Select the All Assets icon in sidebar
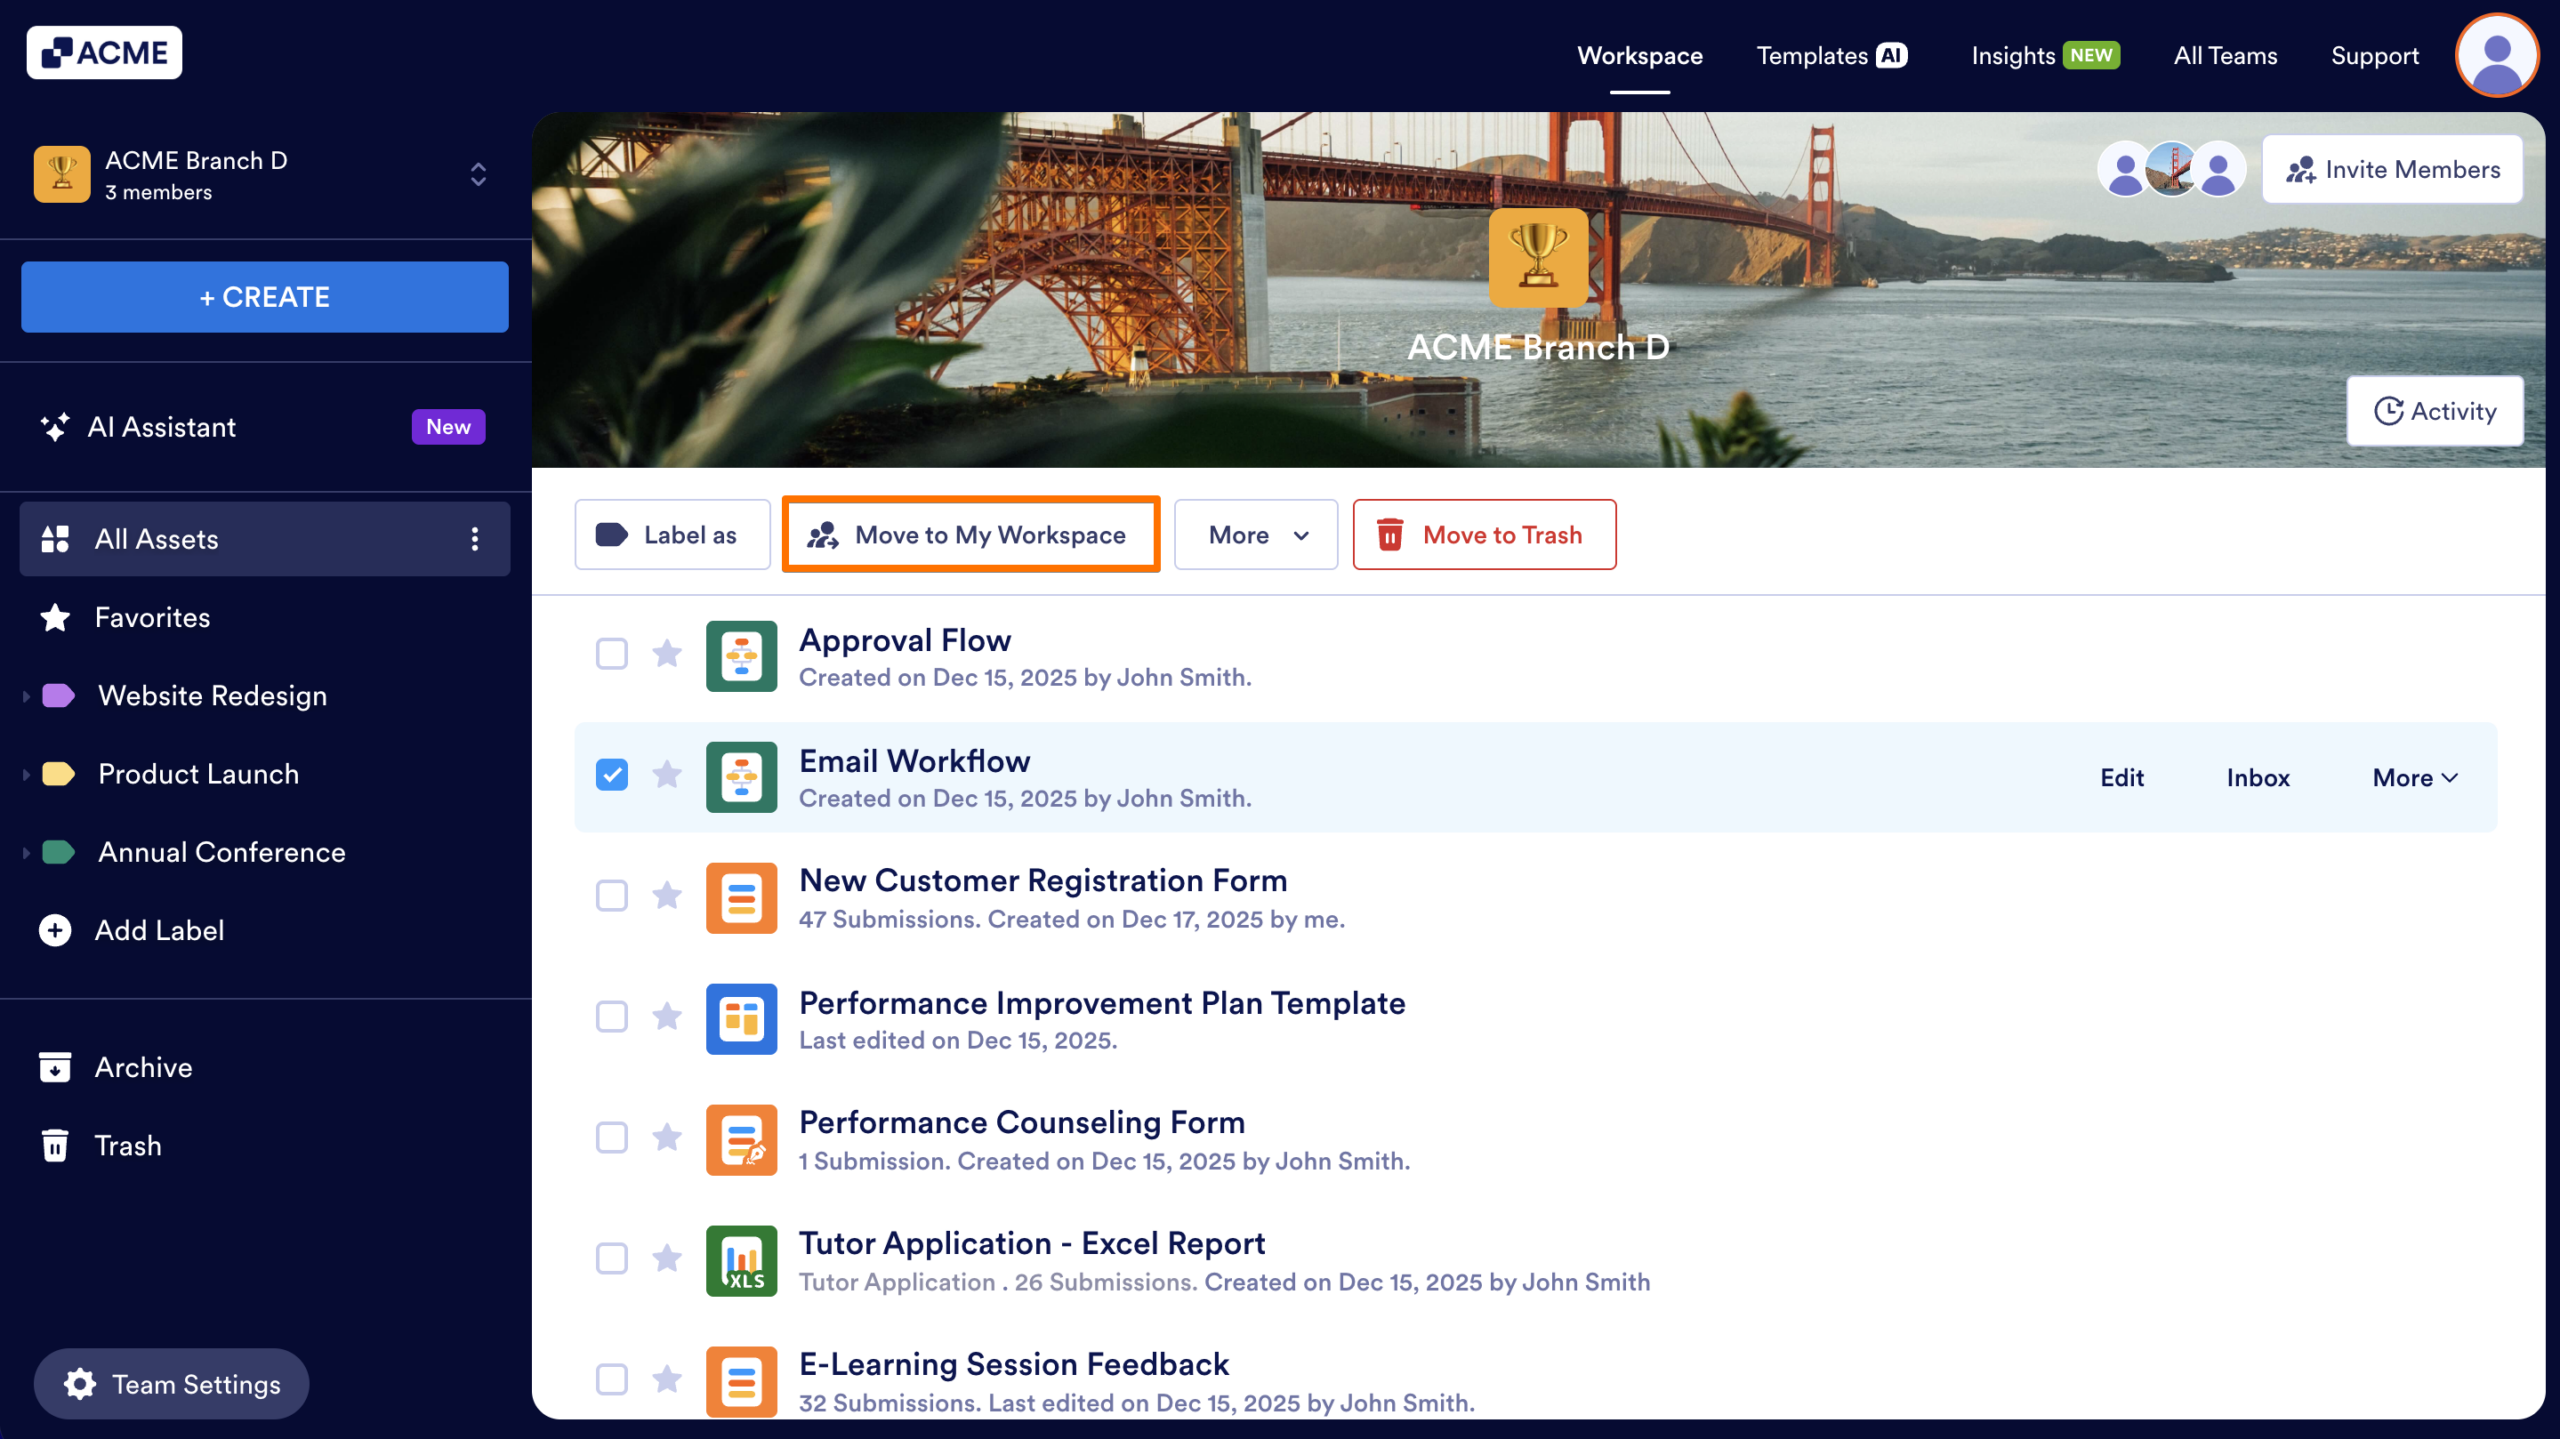2560x1439 pixels. pos(56,538)
